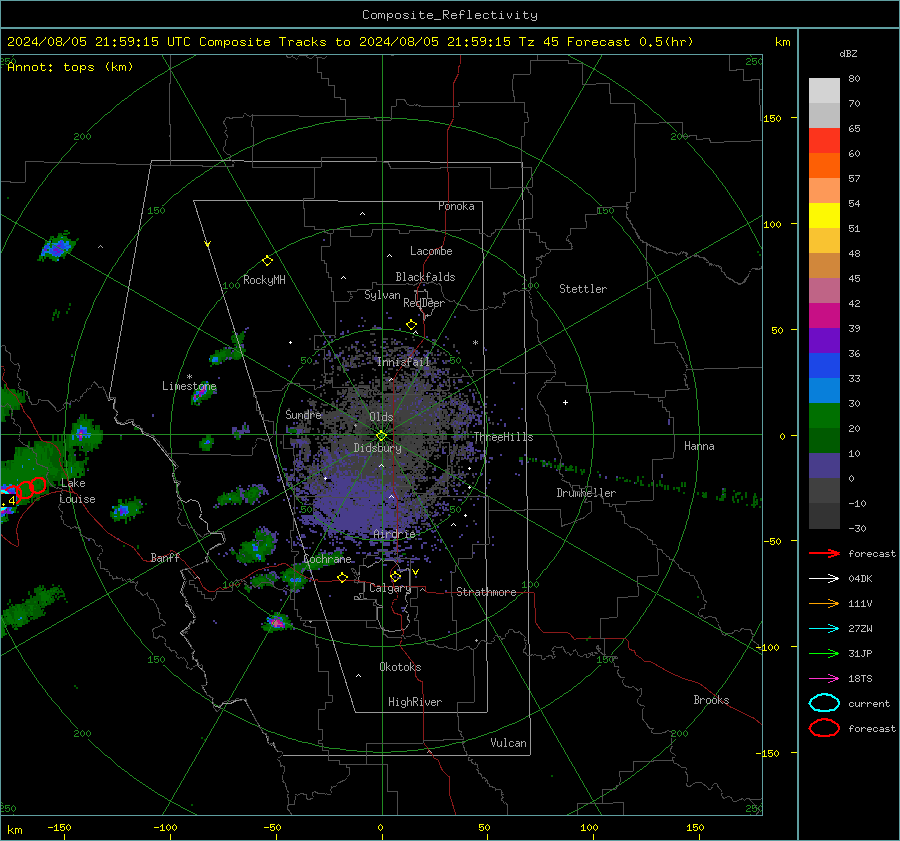This screenshot has height=841, width=900.
Task: Click the red forecast arrow legend icon
Action: (824, 553)
